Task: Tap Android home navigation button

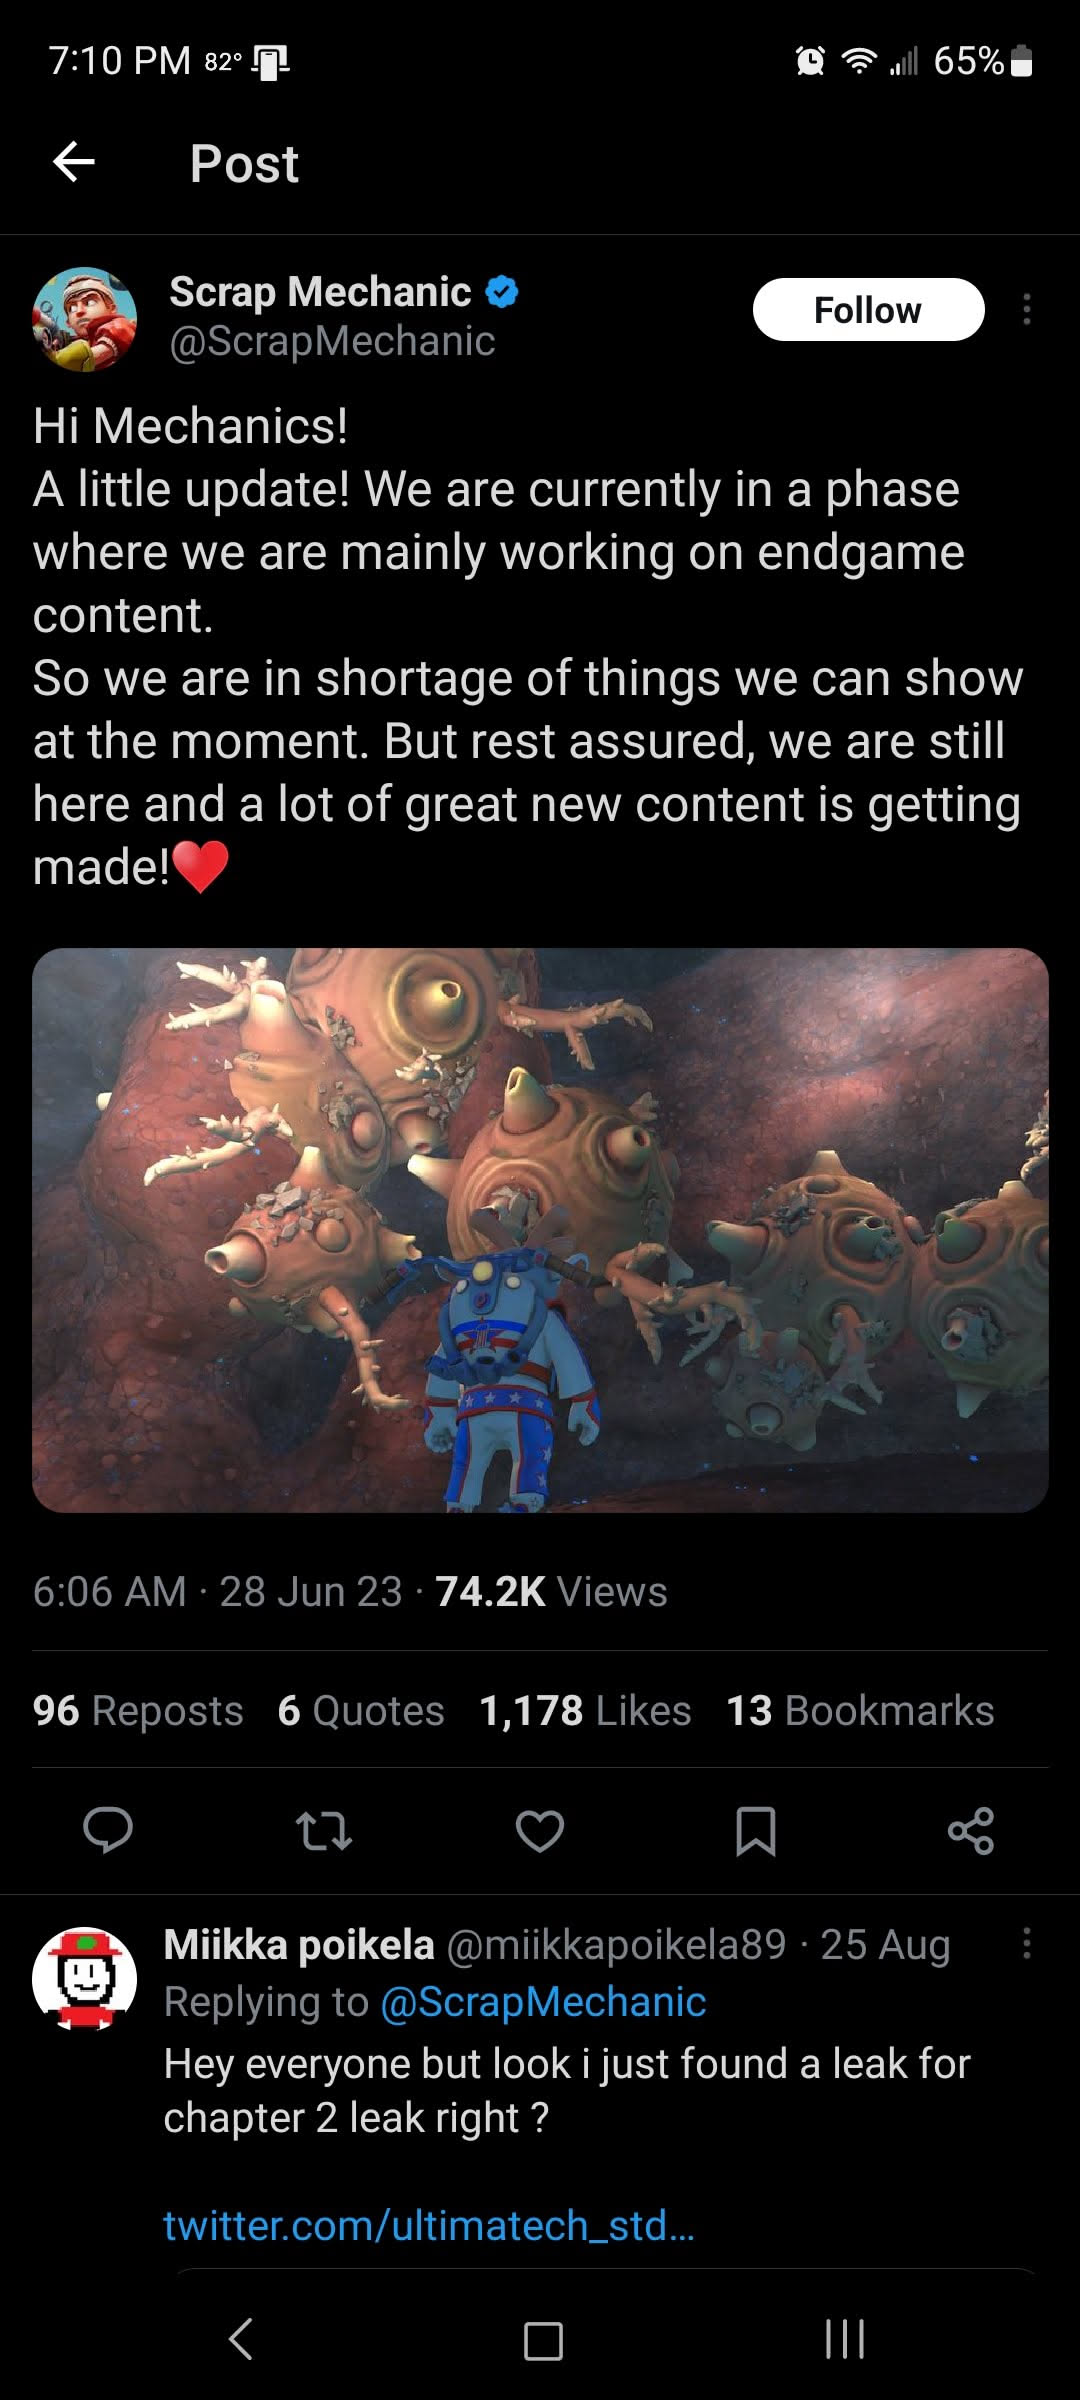Action: pyautogui.click(x=543, y=2340)
